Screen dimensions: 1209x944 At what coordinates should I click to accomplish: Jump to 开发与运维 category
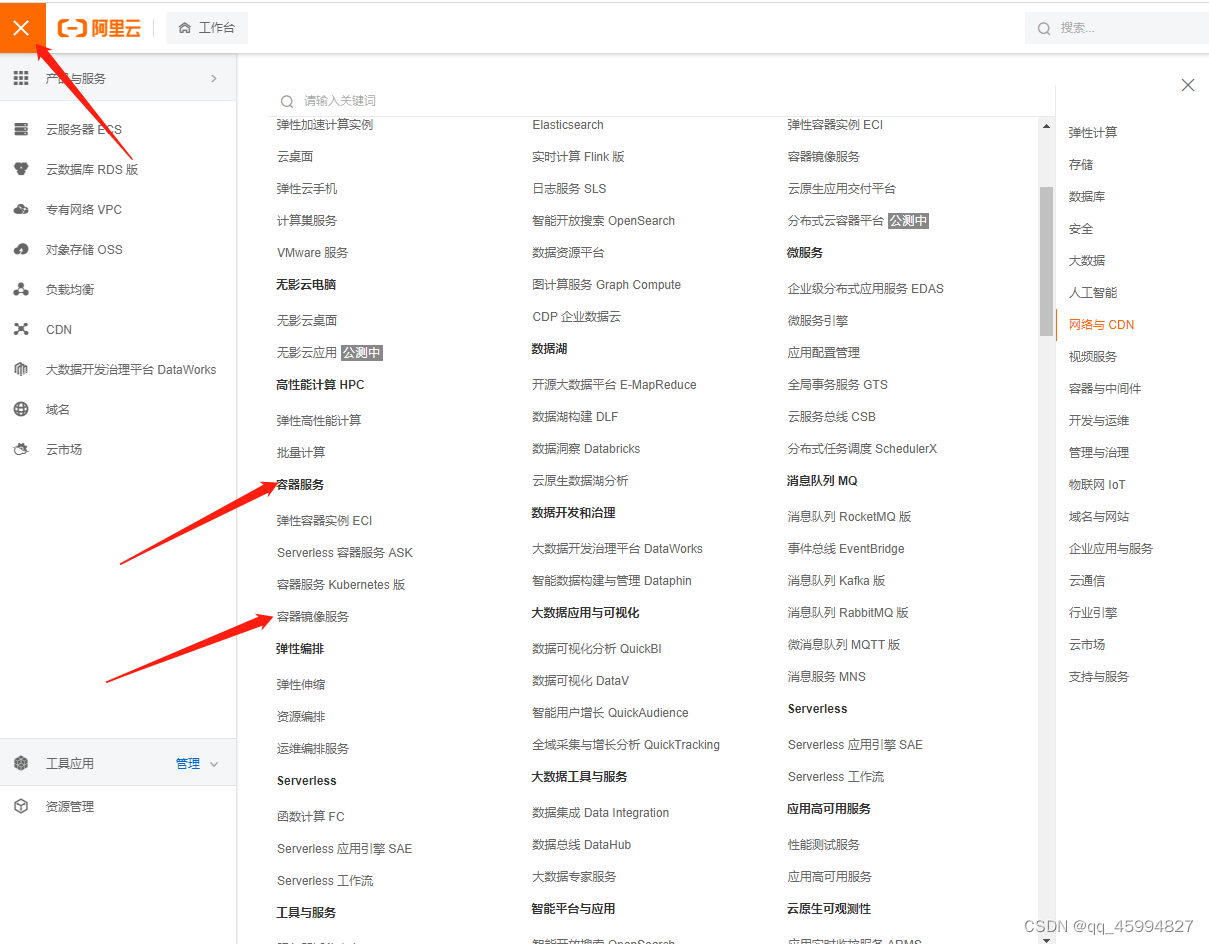click(1099, 420)
